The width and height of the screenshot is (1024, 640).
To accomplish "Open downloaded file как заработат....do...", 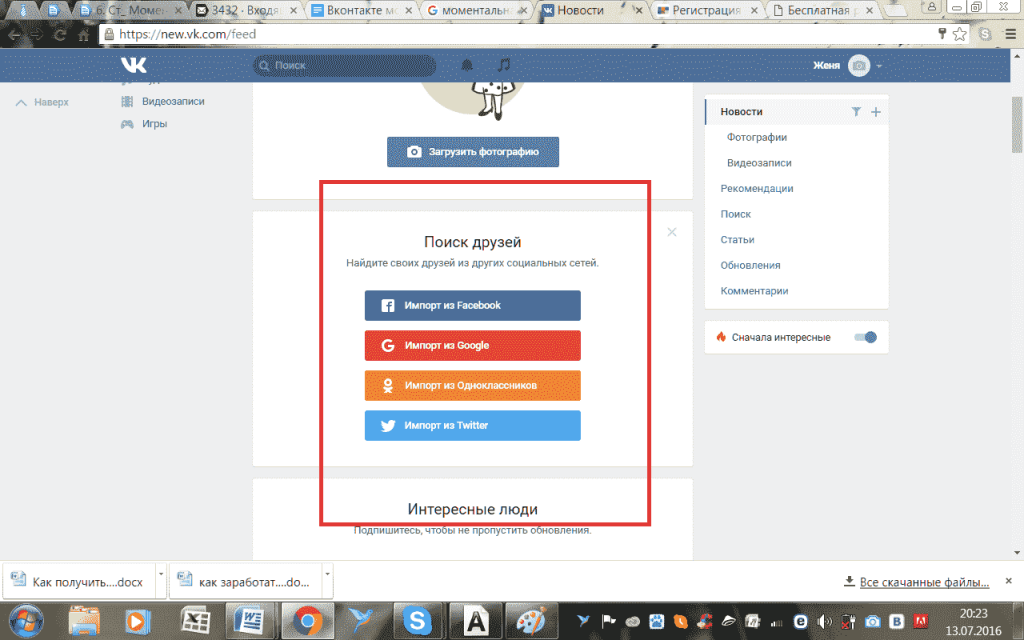I will [x=246, y=581].
